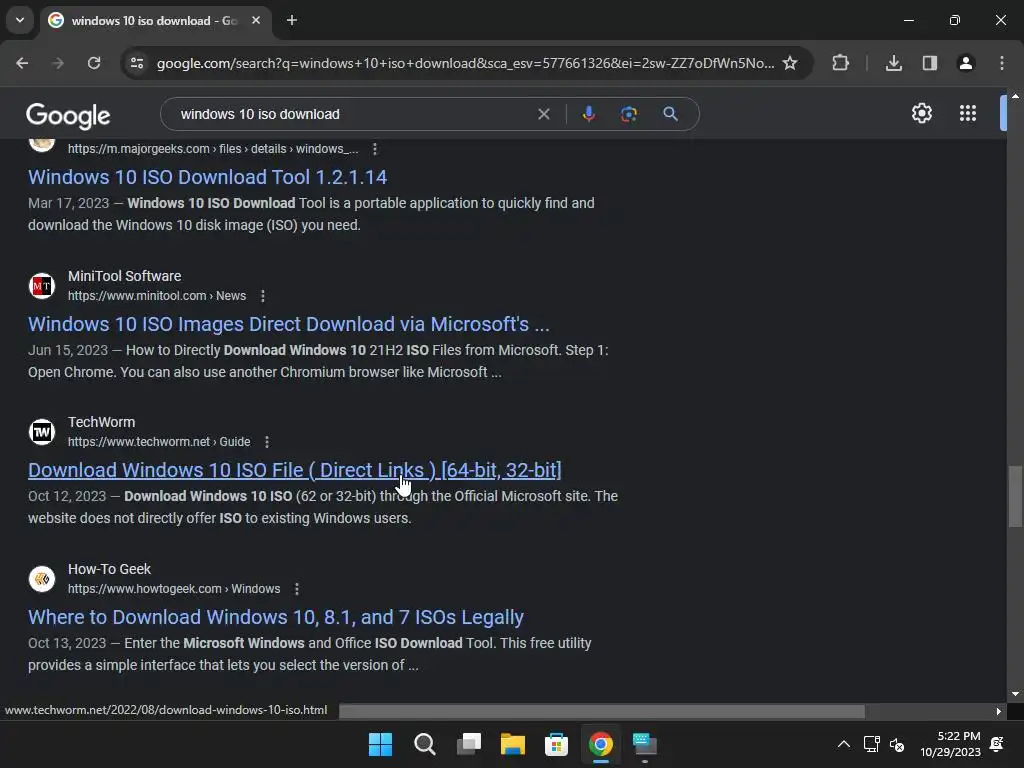Submit search with magnifier icon
1024x768 pixels.
click(670, 114)
